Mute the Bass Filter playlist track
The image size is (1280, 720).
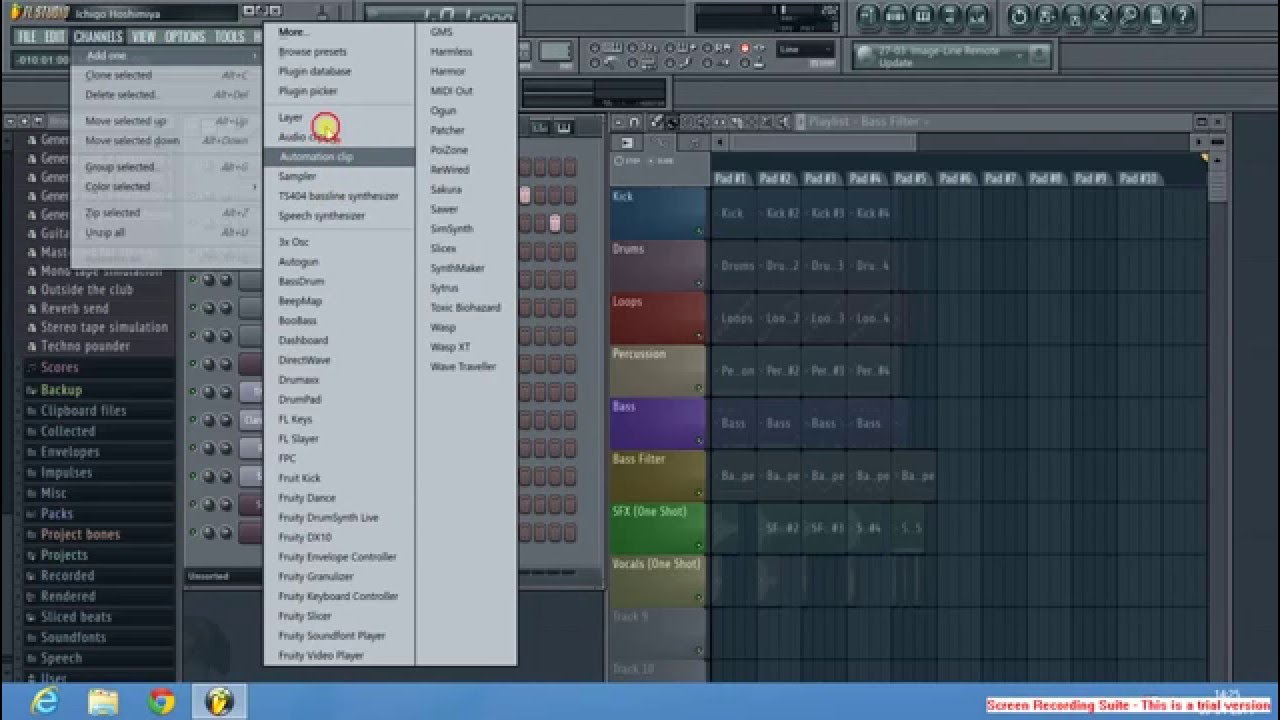[699, 494]
